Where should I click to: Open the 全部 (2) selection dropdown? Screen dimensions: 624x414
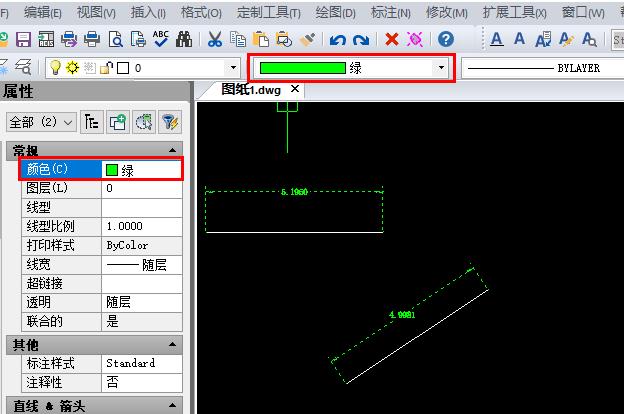(41, 122)
